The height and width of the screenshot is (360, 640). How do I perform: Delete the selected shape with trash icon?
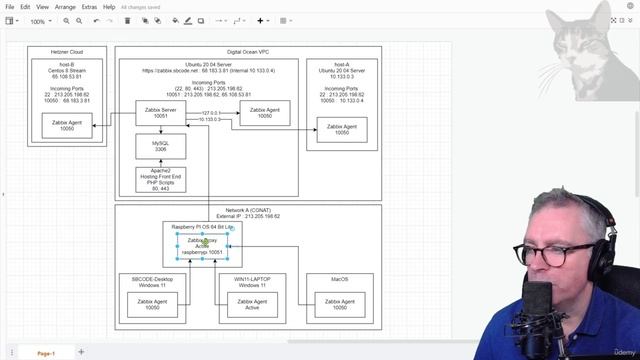127,21
